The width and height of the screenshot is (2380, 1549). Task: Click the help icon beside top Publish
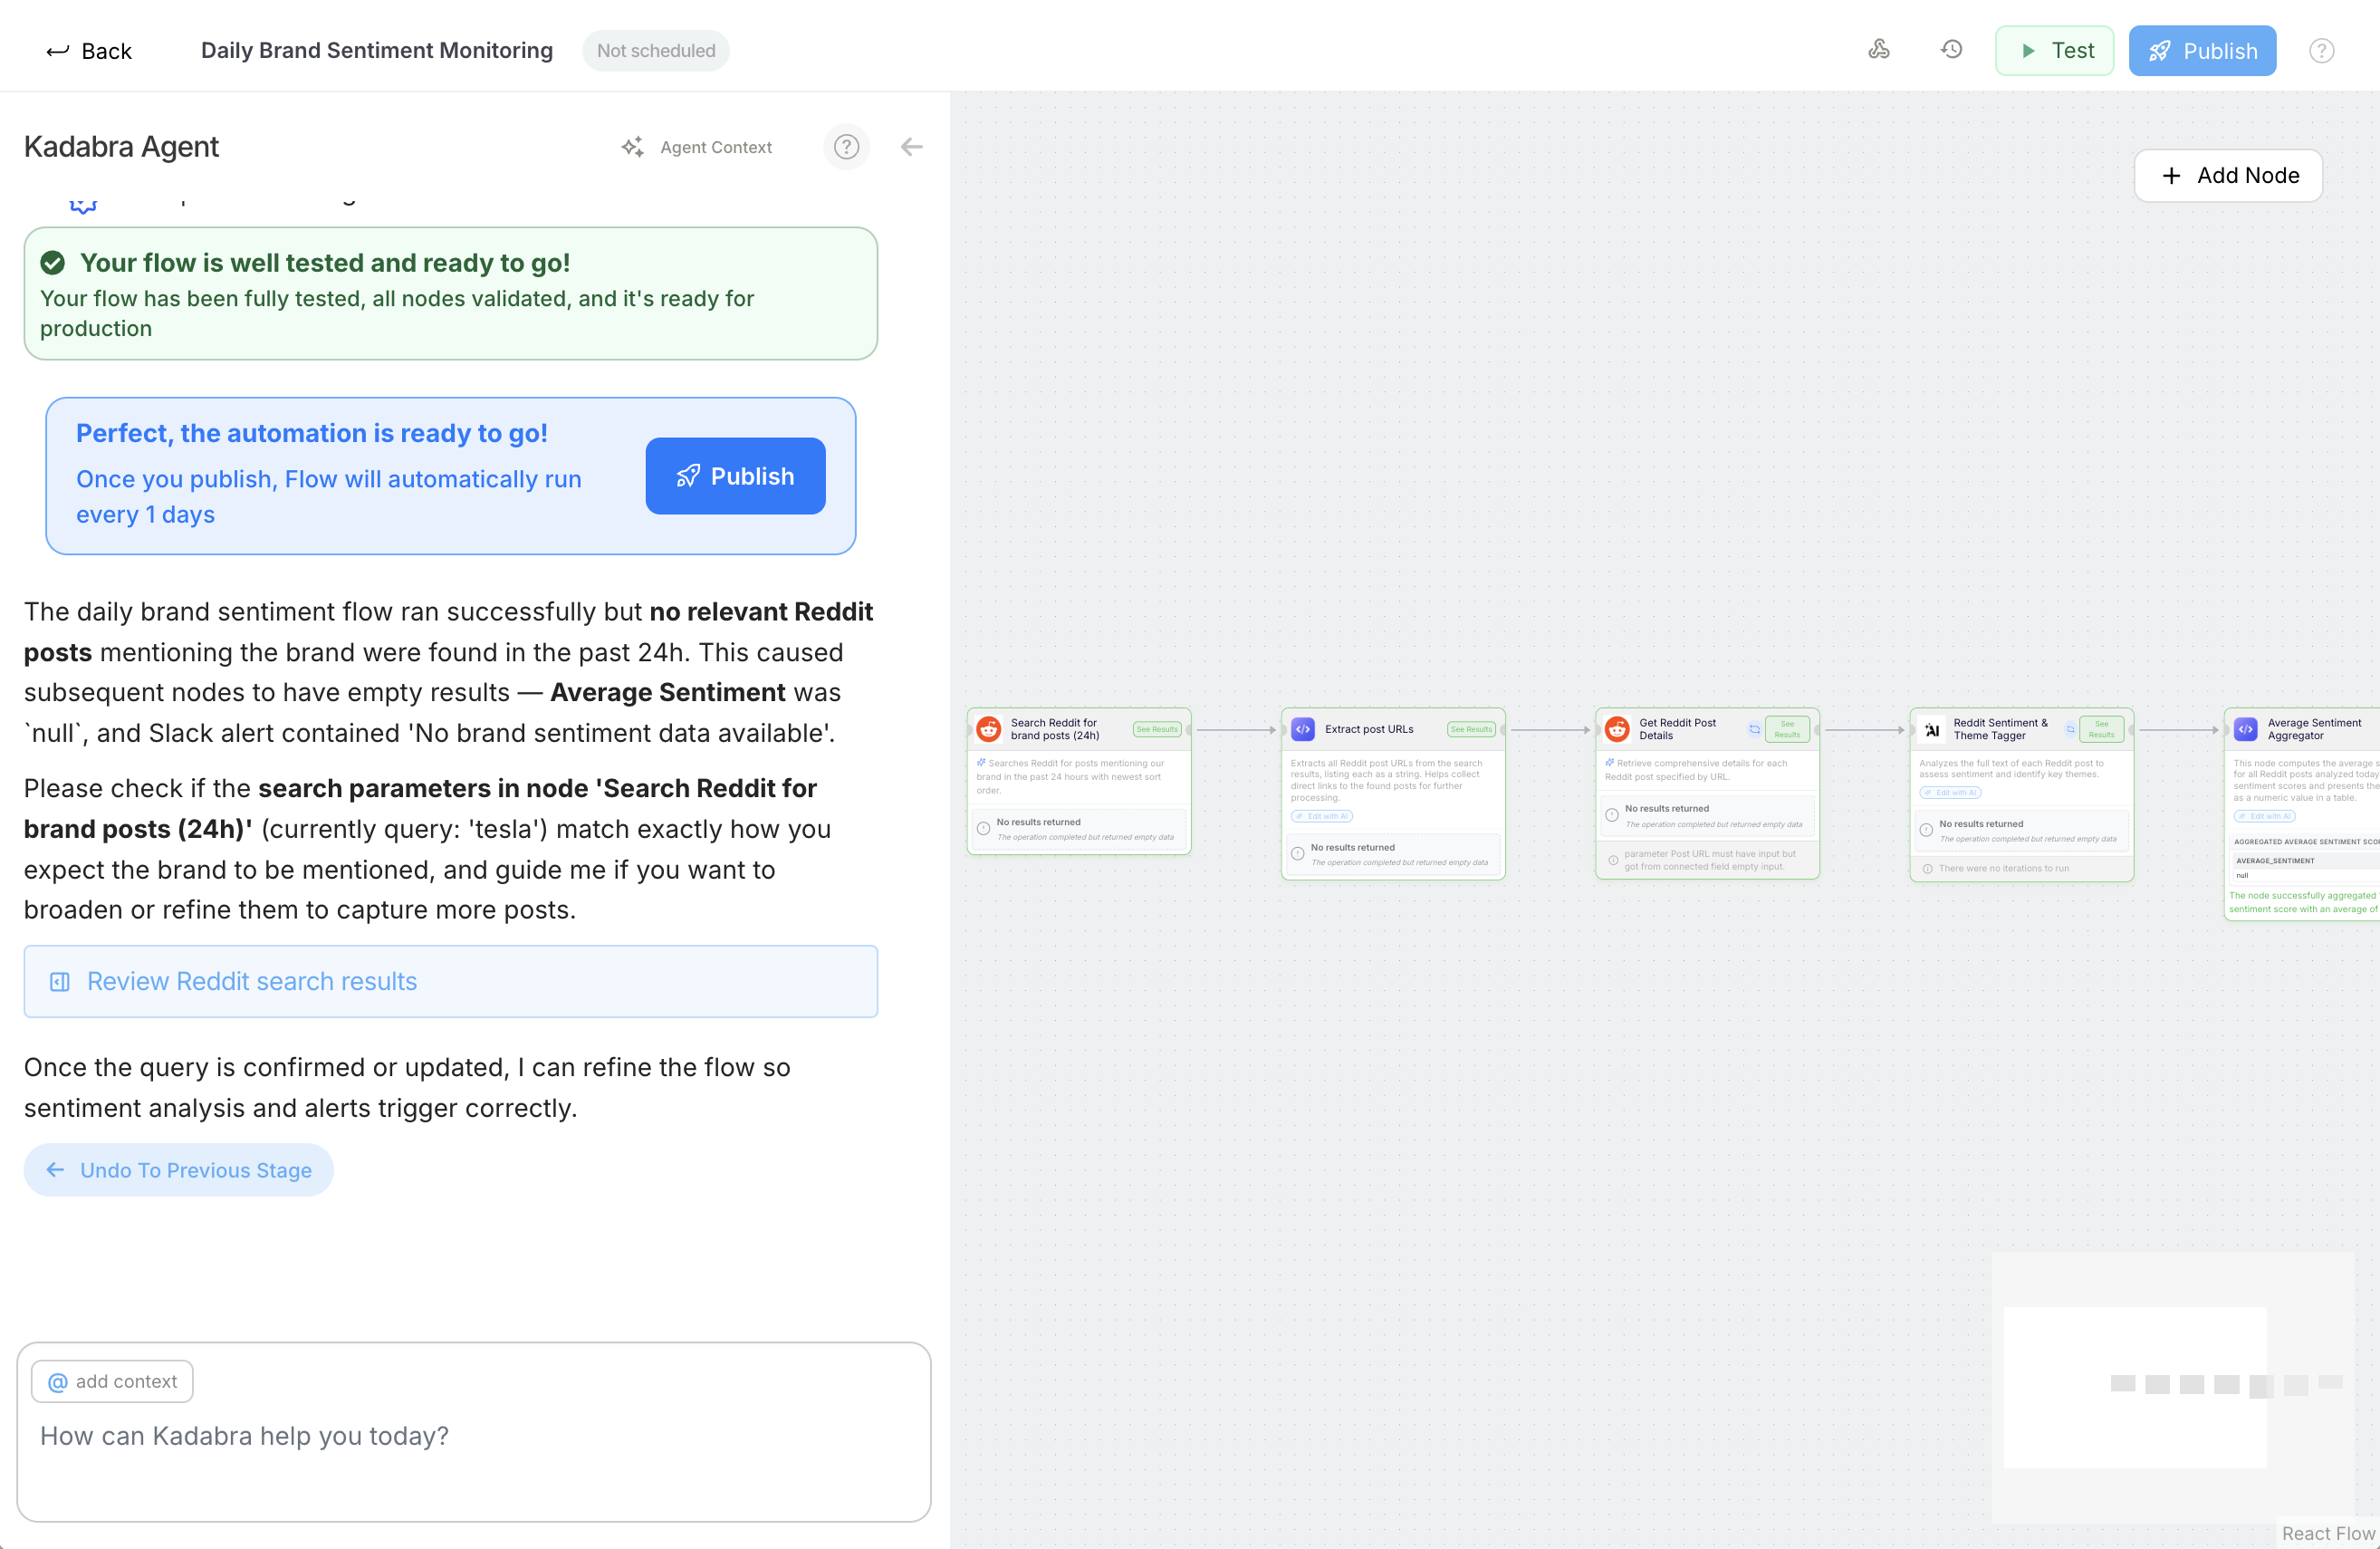[2321, 51]
